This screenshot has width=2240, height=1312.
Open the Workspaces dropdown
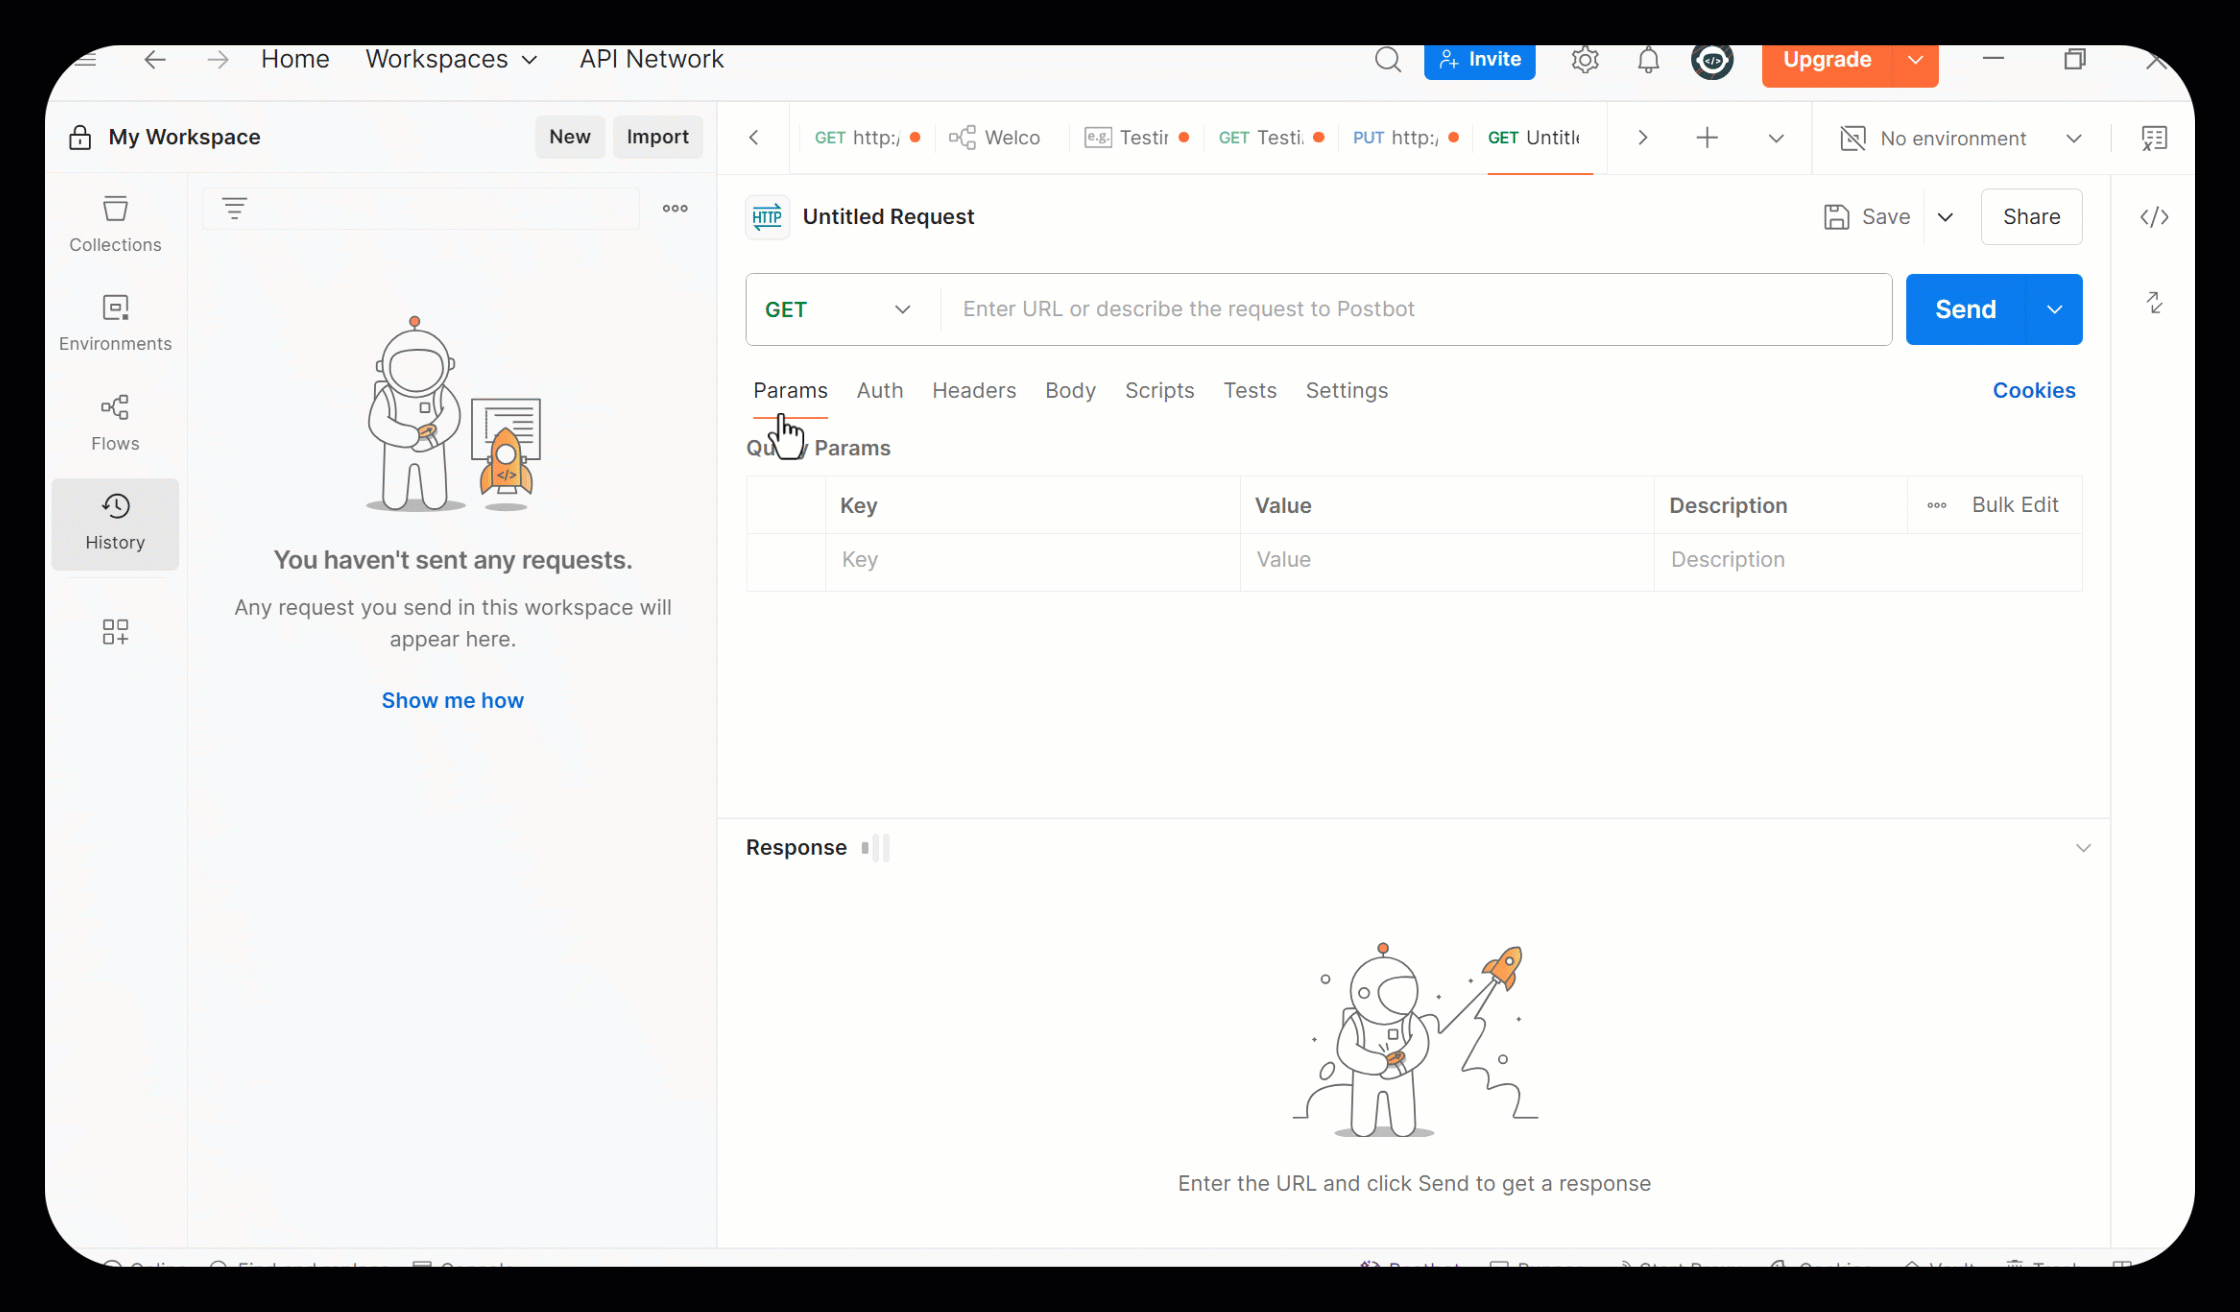click(x=451, y=59)
